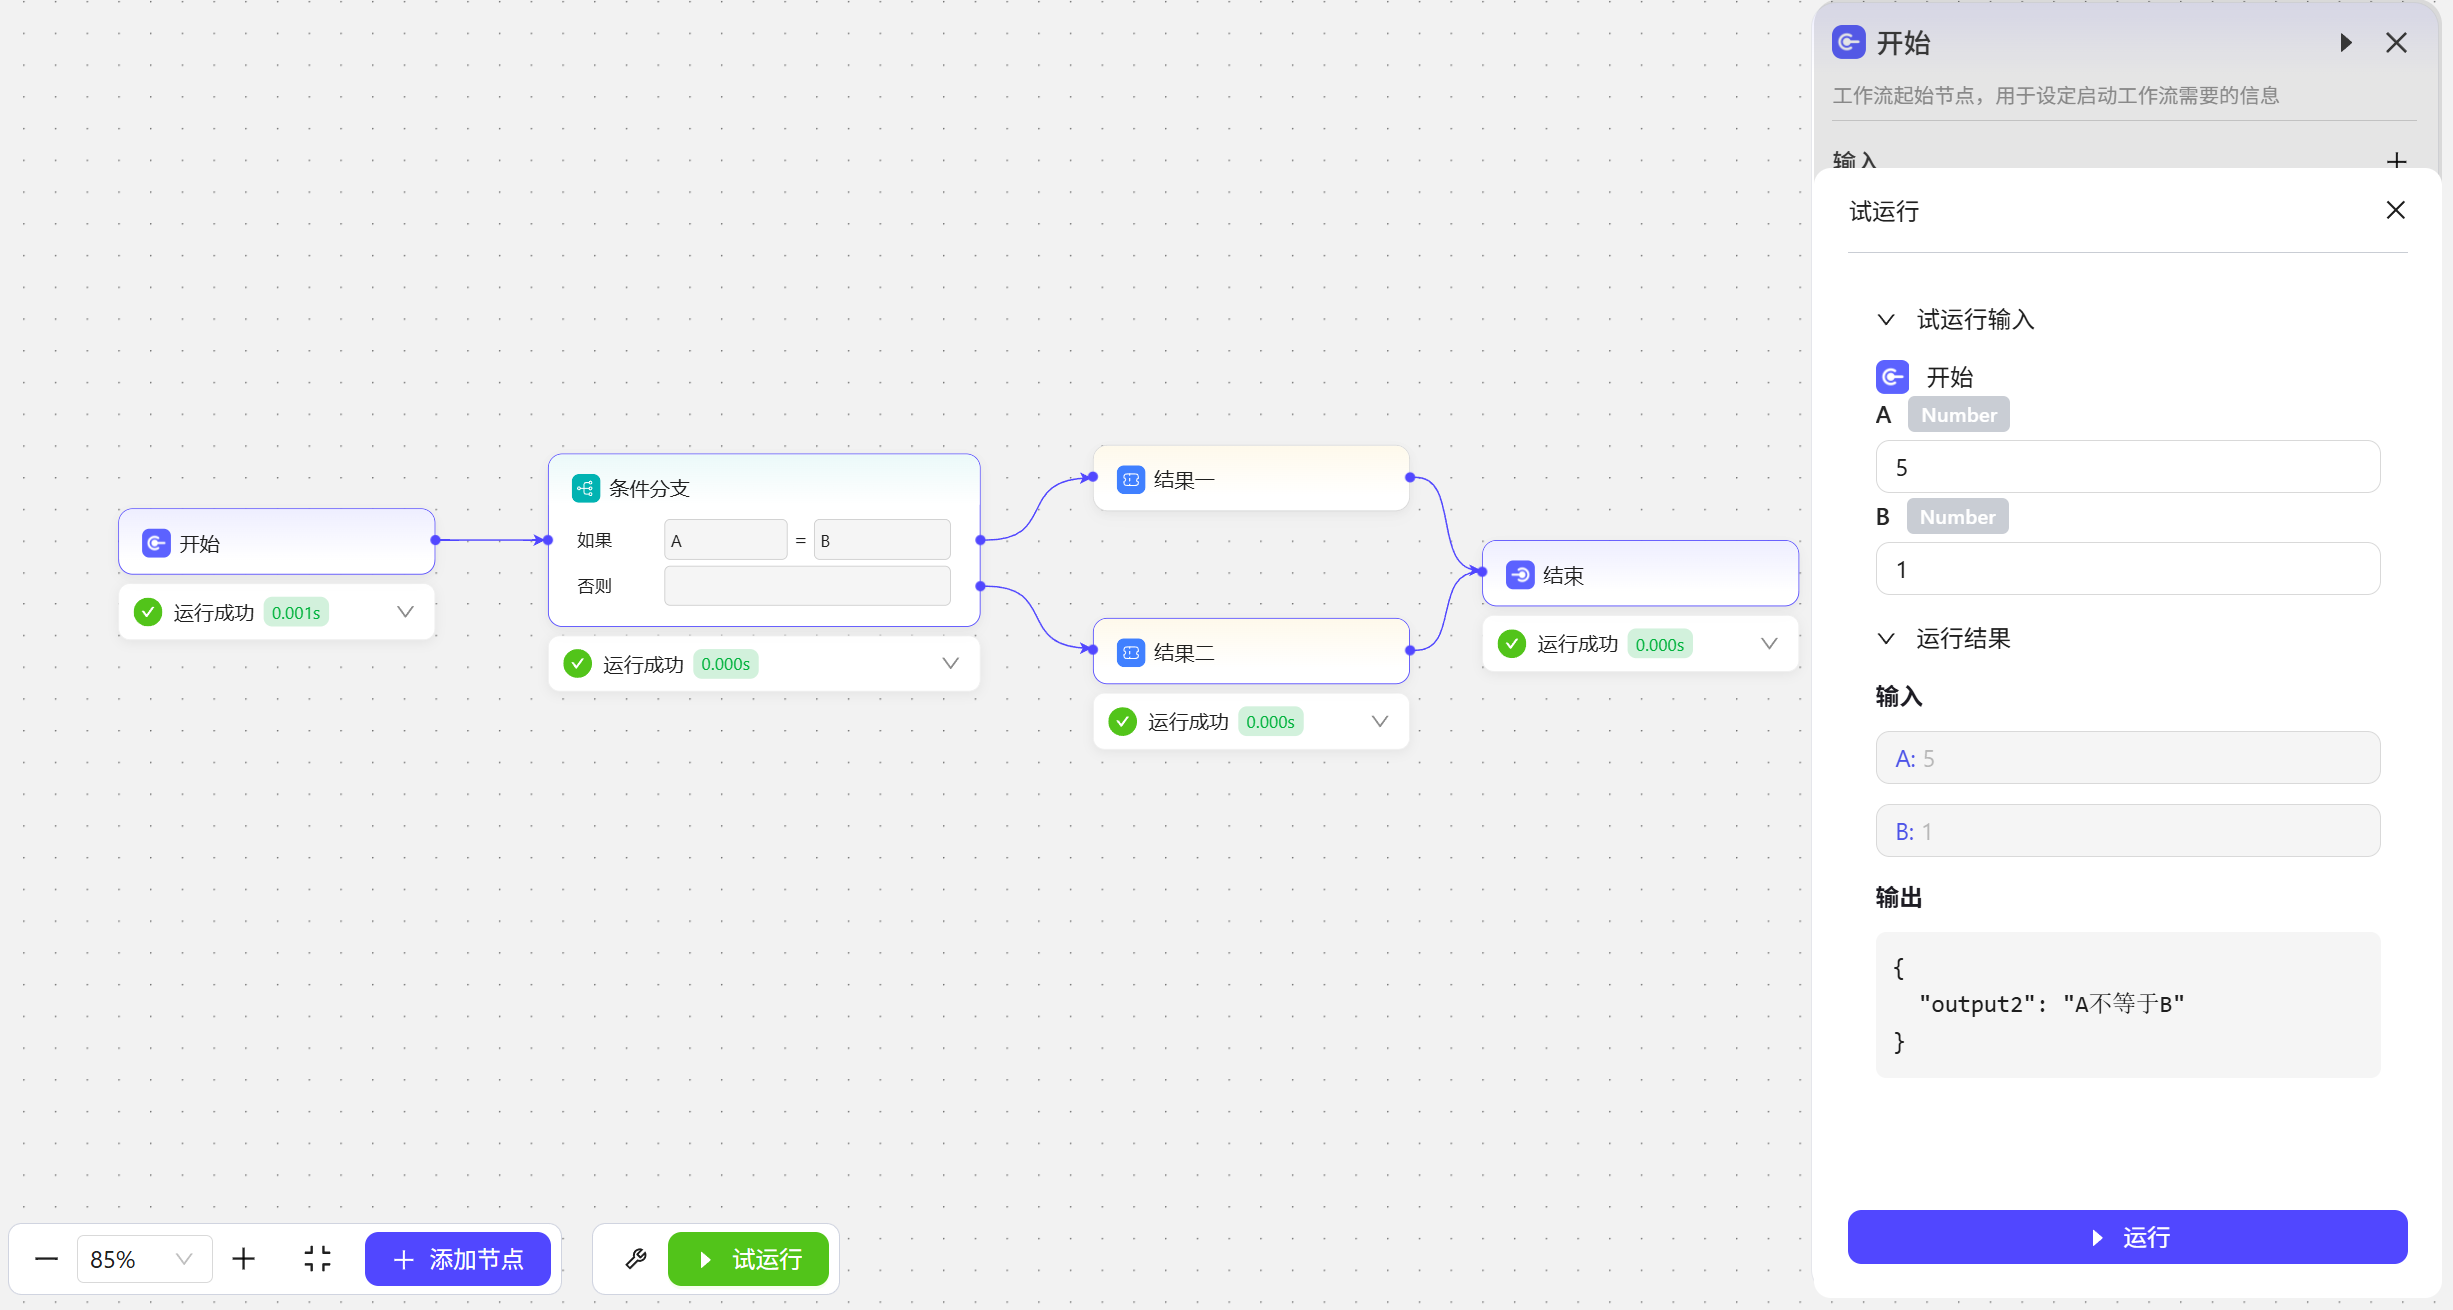This screenshot has width=2453, height=1310.
Task: Click the wrench debug tool icon
Action: pyautogui.click(x=636, y=1259)
